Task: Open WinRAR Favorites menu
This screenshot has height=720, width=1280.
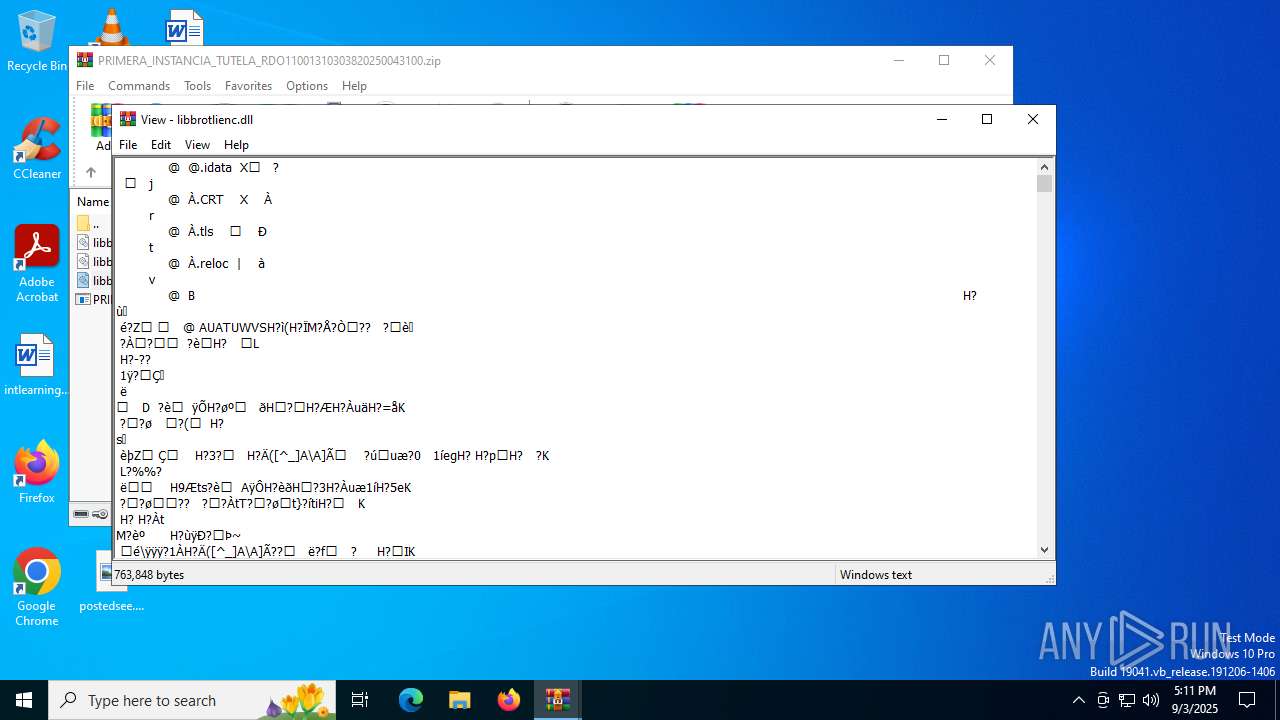Action: 248,86
